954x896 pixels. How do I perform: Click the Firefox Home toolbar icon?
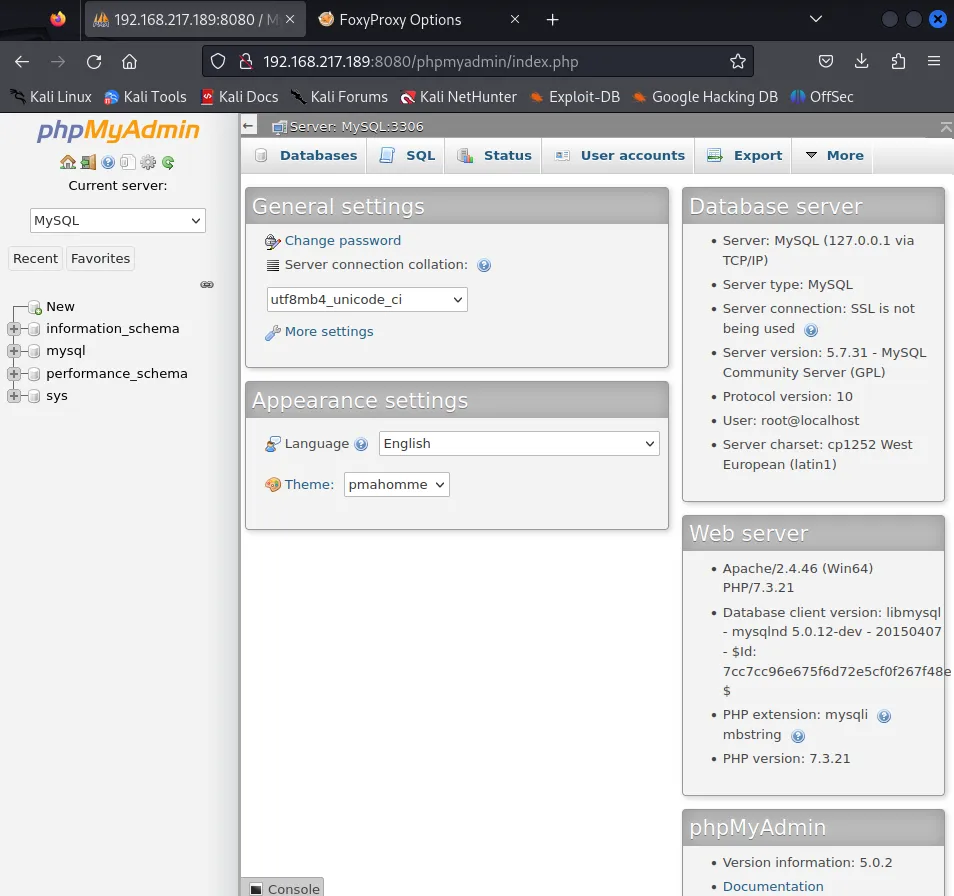(x=130, y=61)
